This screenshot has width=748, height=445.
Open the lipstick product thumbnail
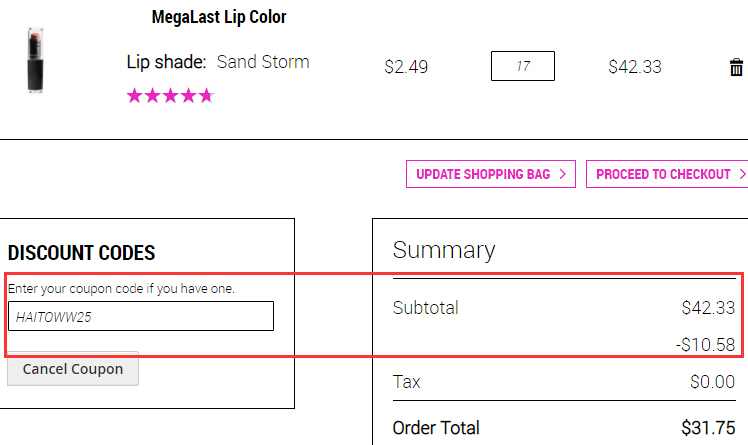click(36, 60)
